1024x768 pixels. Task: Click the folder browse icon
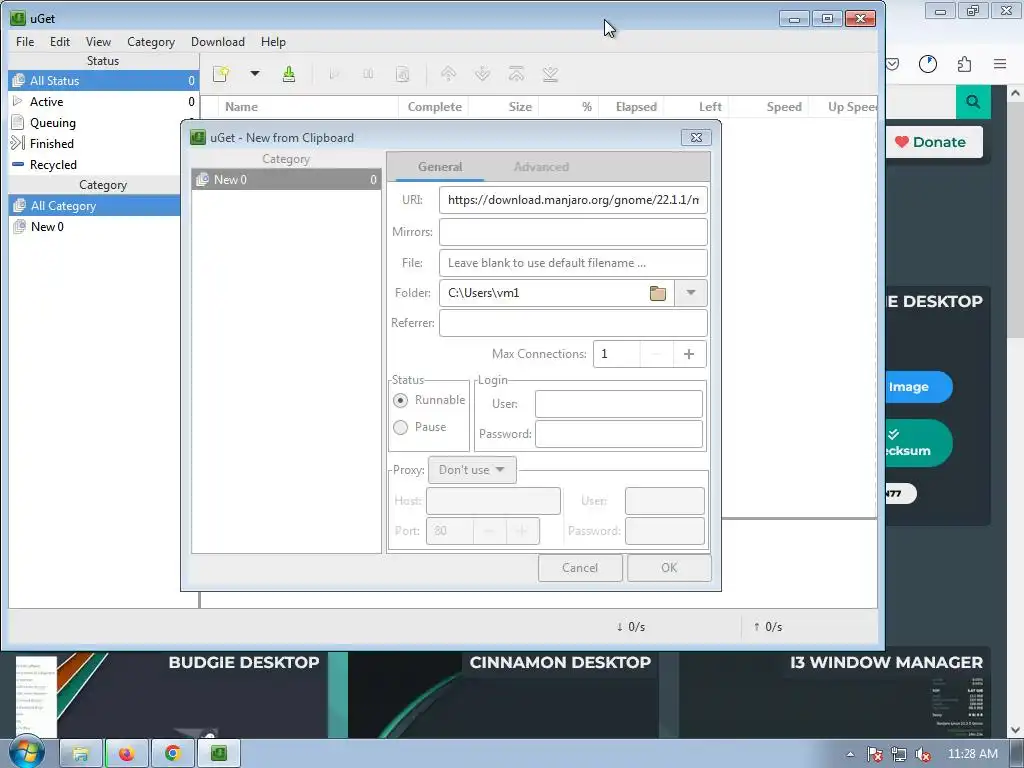(x=658, y=293)
